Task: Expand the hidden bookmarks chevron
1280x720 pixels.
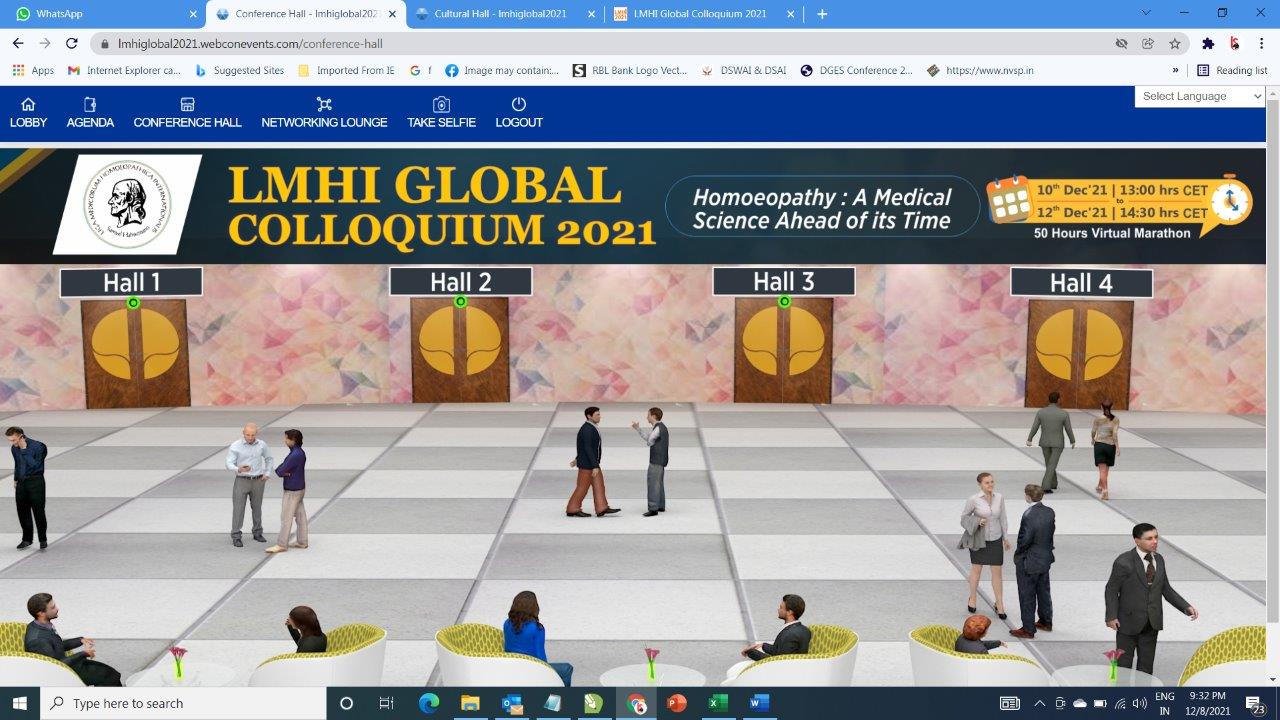Action: (1175, 70)
